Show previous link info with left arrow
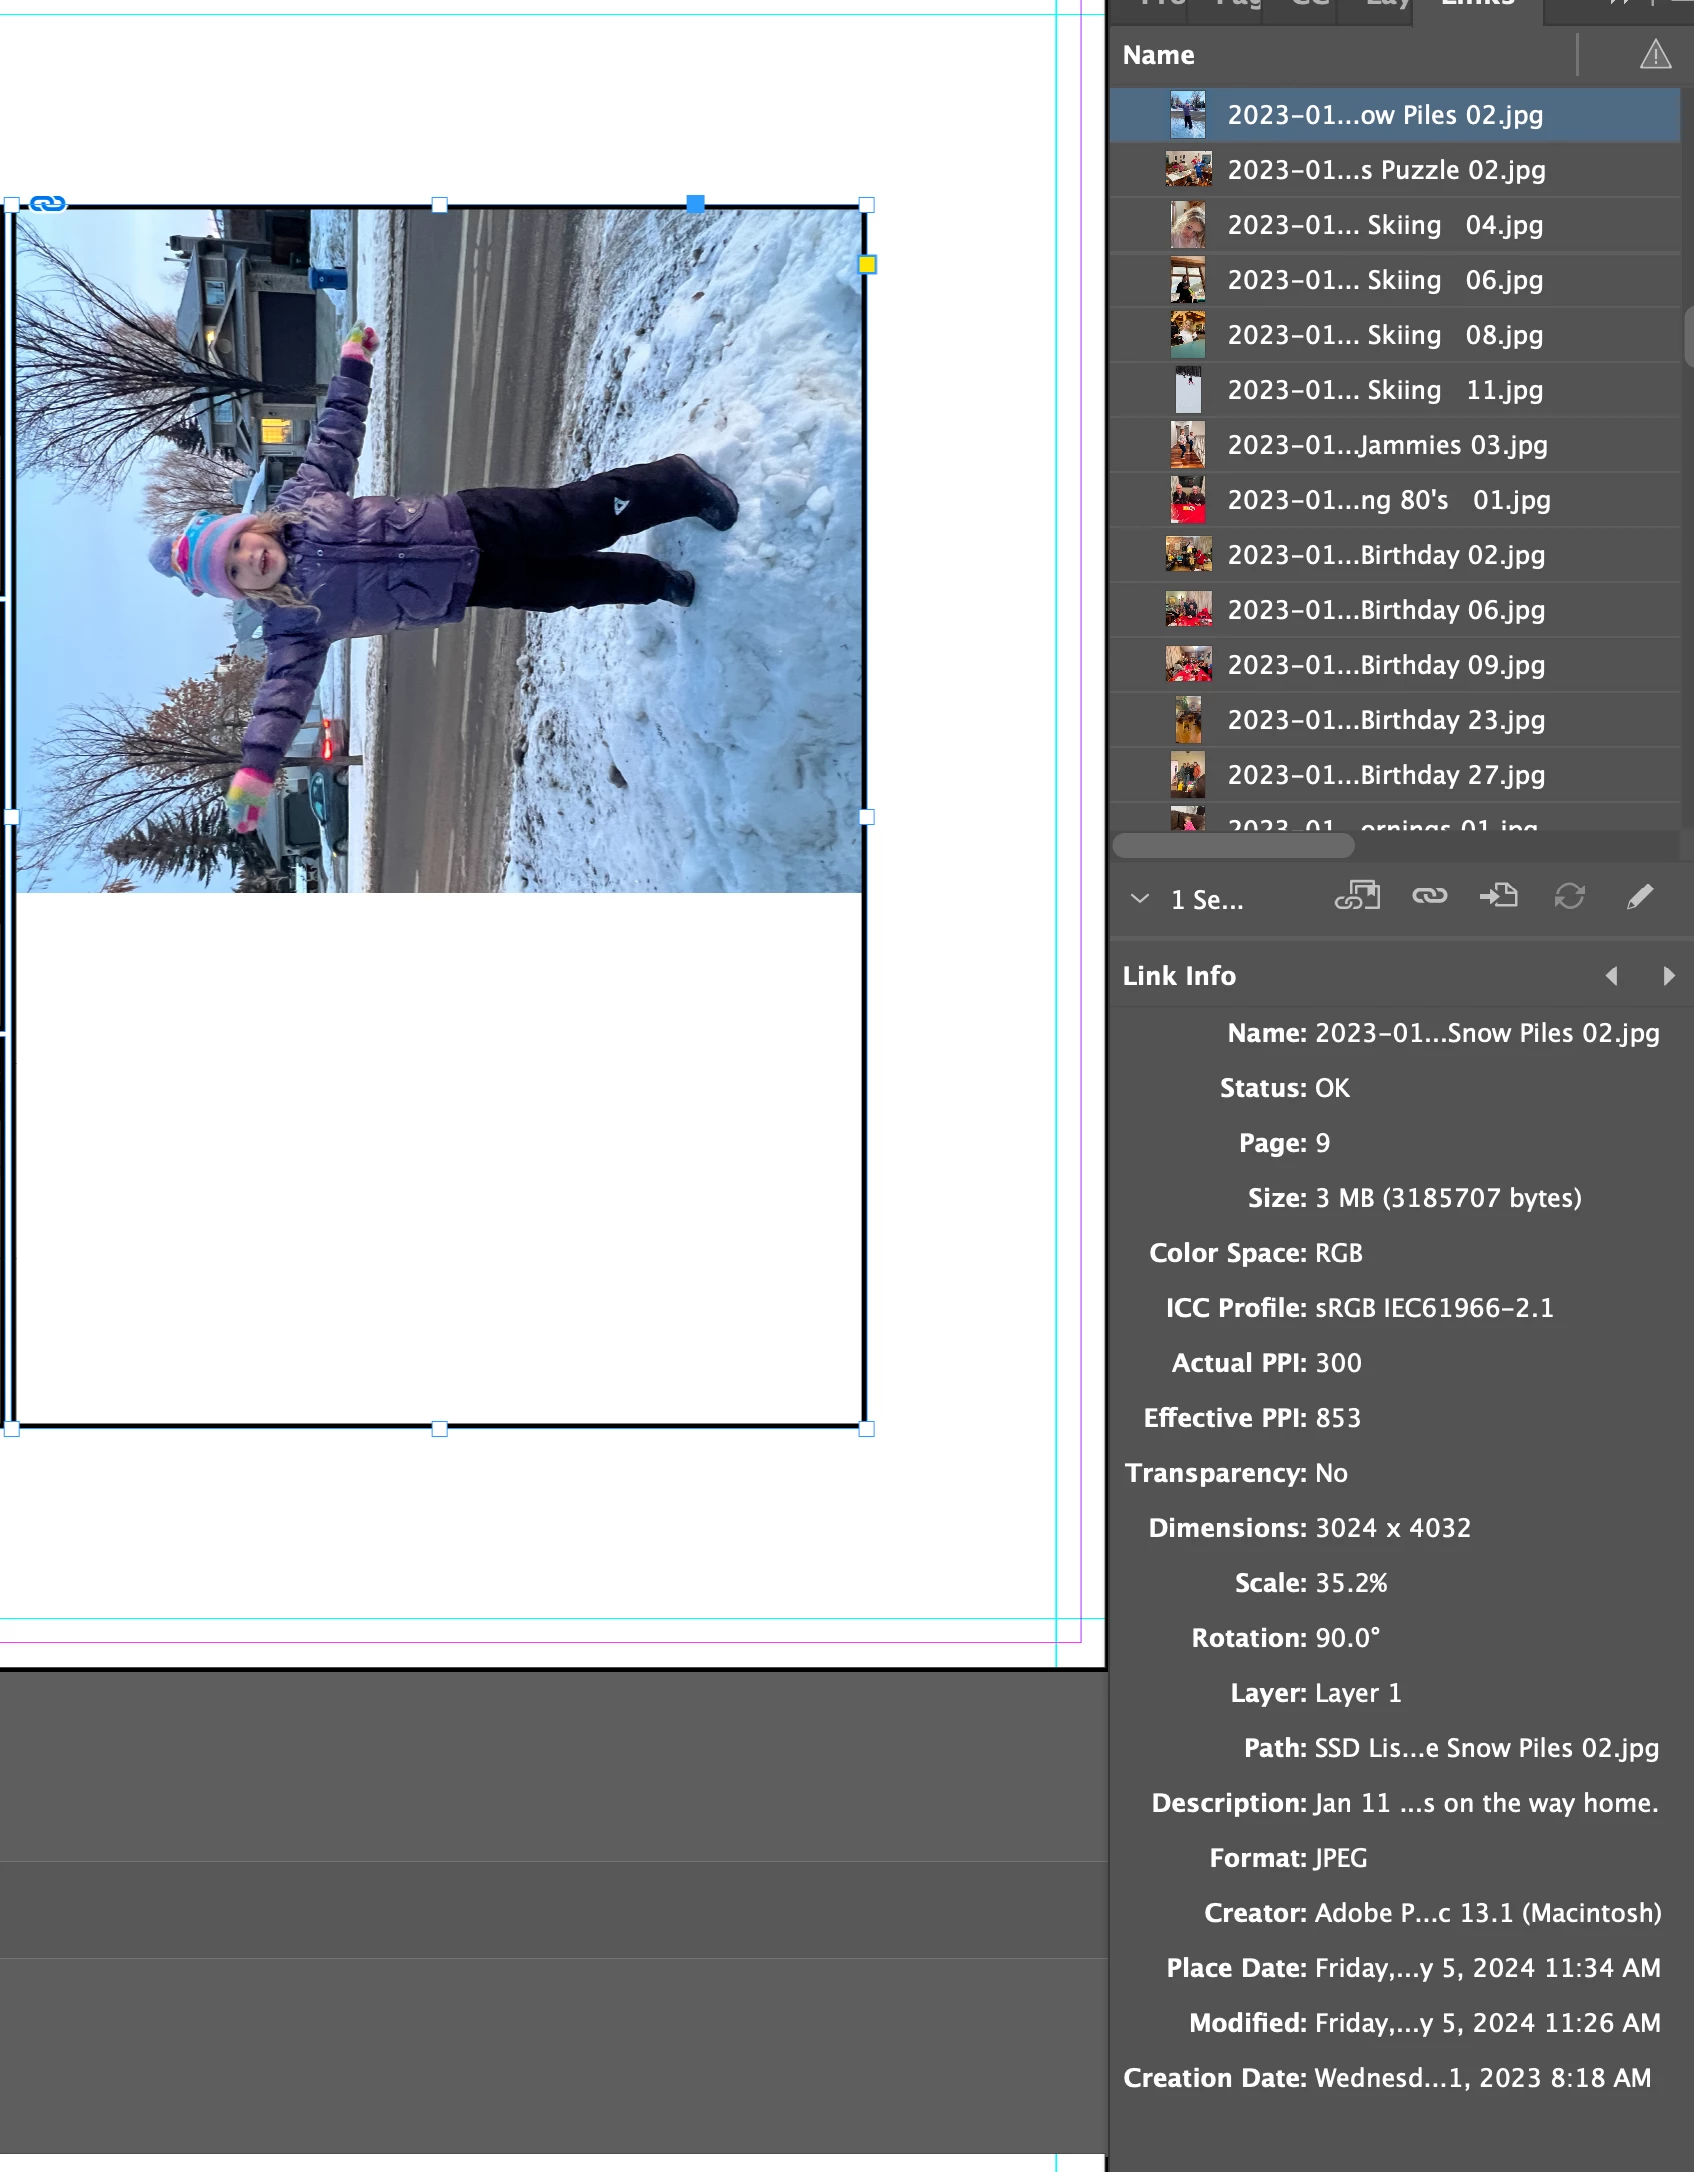Screen dimensions: 1694x2172 (1611, 976)
